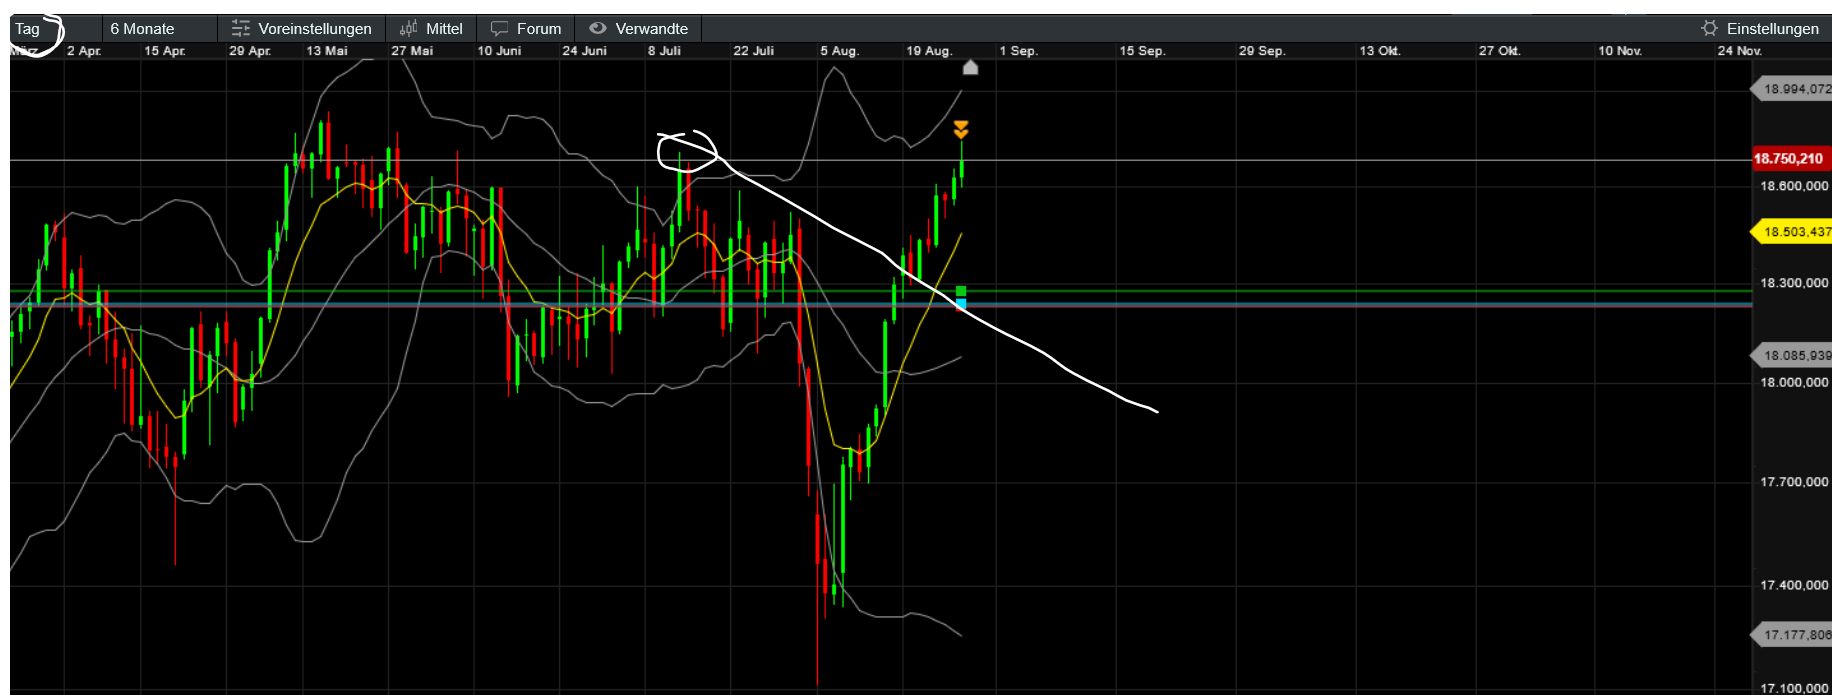The height and width of the screenshot is (695, 1832).
Task: Click the 24 Nov. date label
Action: (1740, 51)
